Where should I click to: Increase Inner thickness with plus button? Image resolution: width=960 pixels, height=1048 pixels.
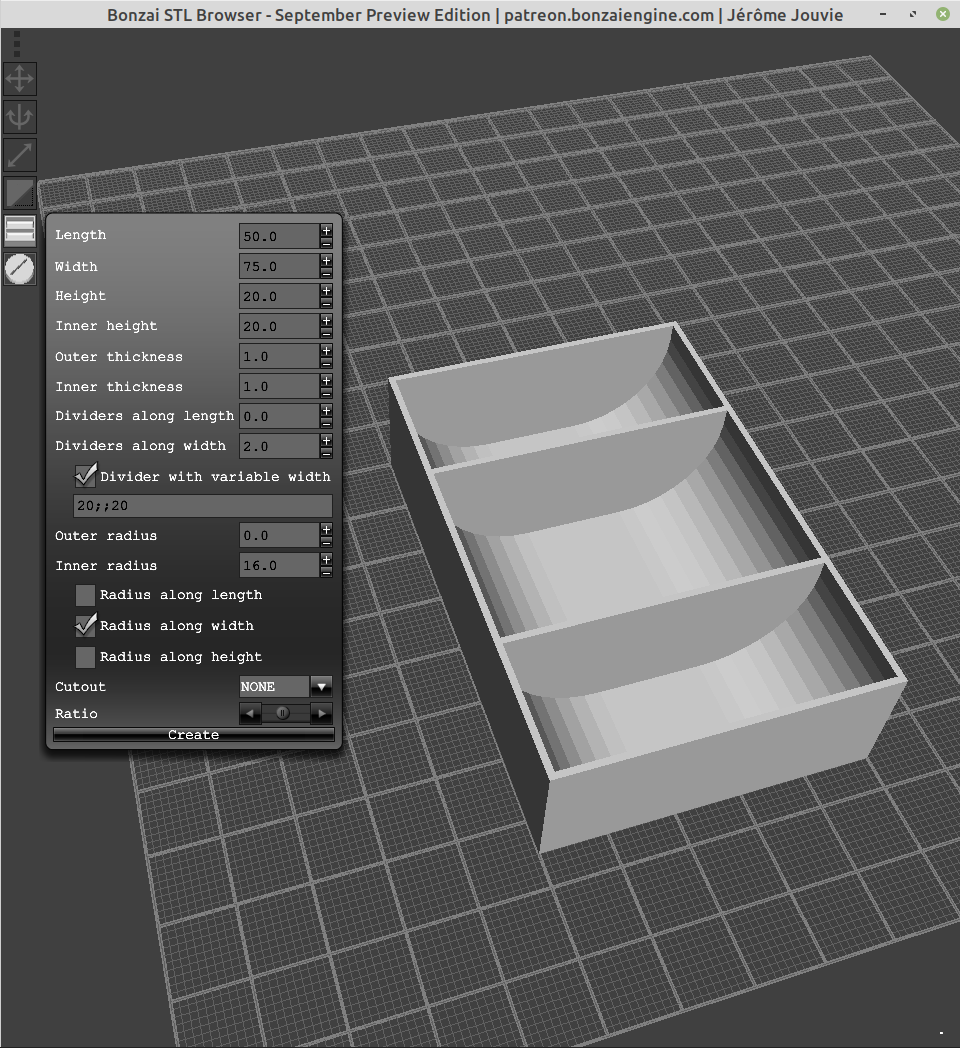tap(326, 380)
